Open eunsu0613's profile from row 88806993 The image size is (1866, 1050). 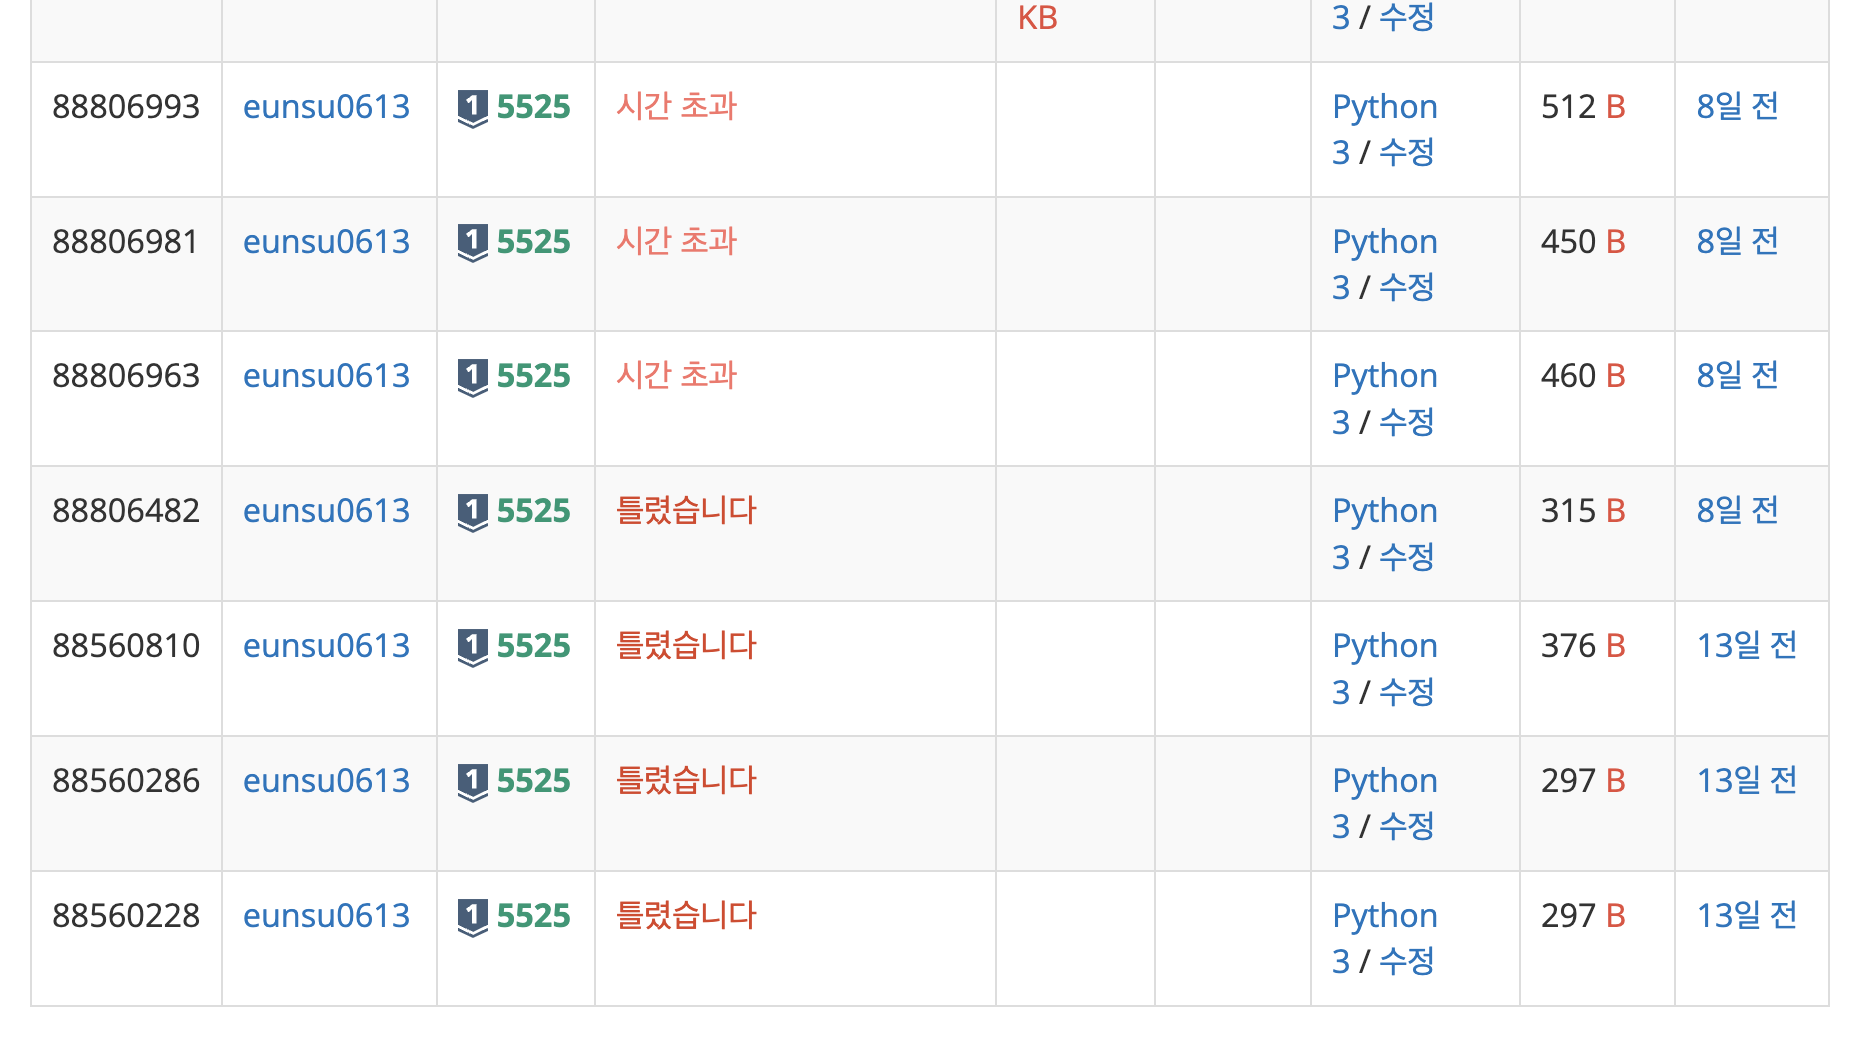(327, 106)
